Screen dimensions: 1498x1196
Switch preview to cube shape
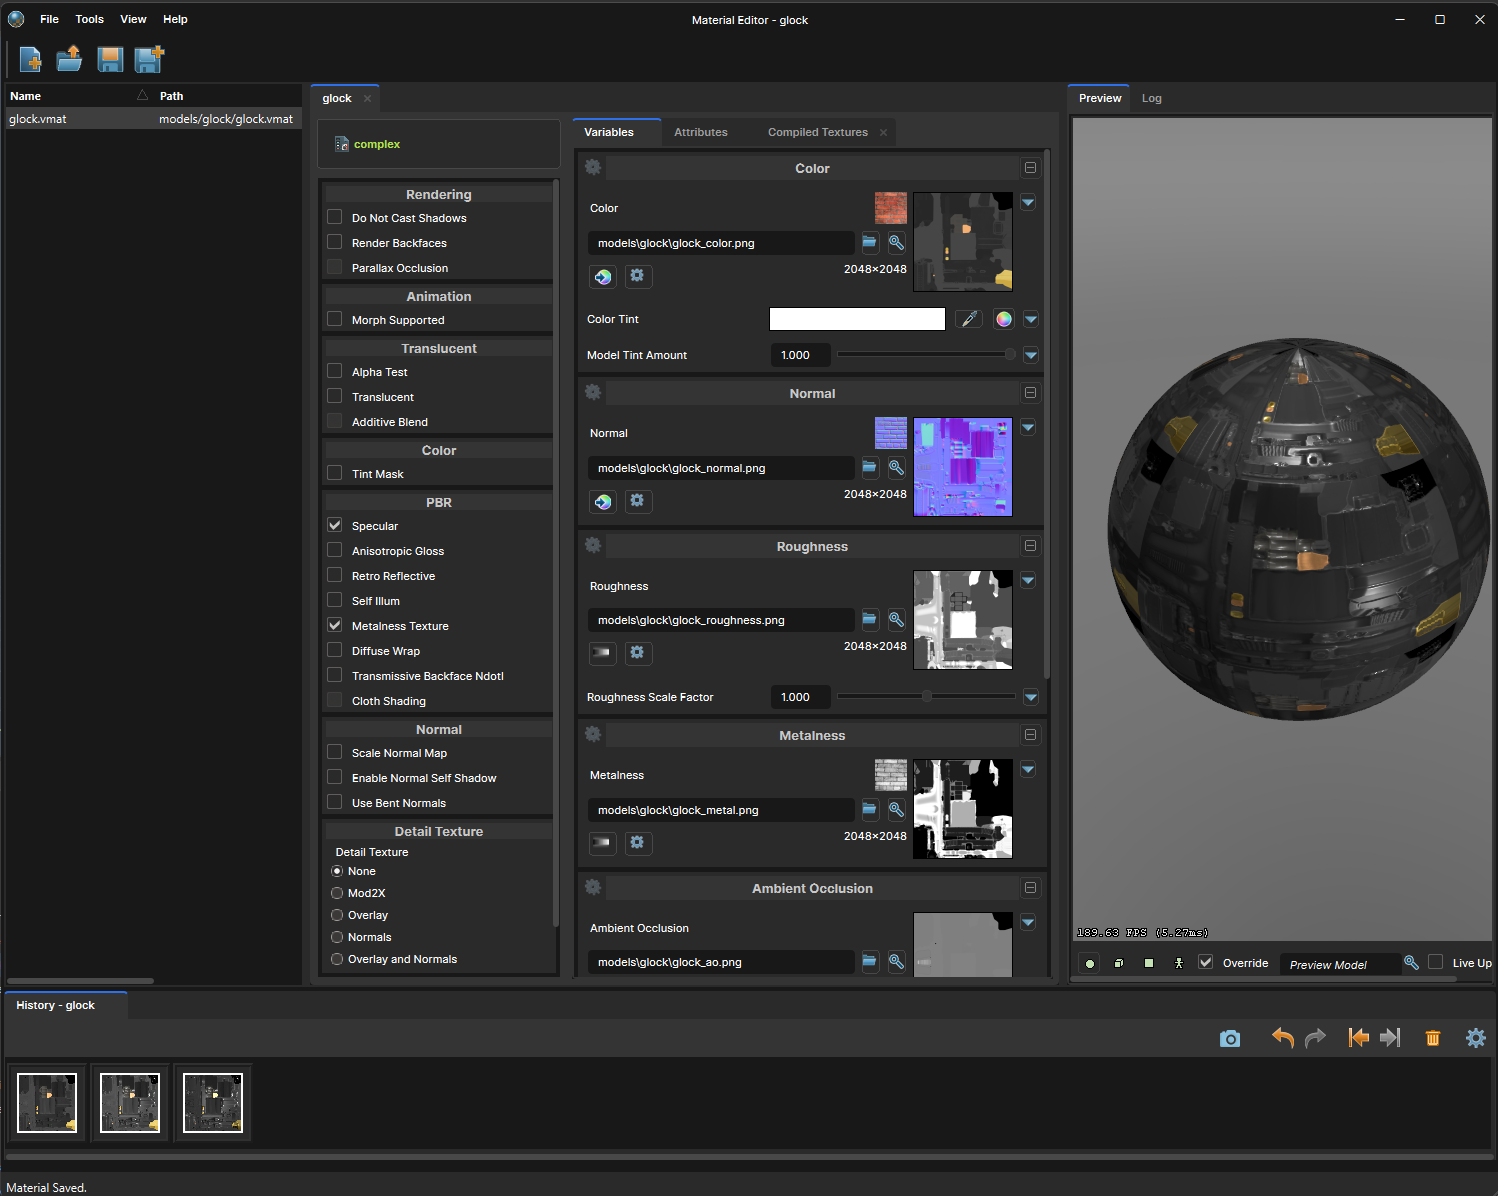(1118, 962)
